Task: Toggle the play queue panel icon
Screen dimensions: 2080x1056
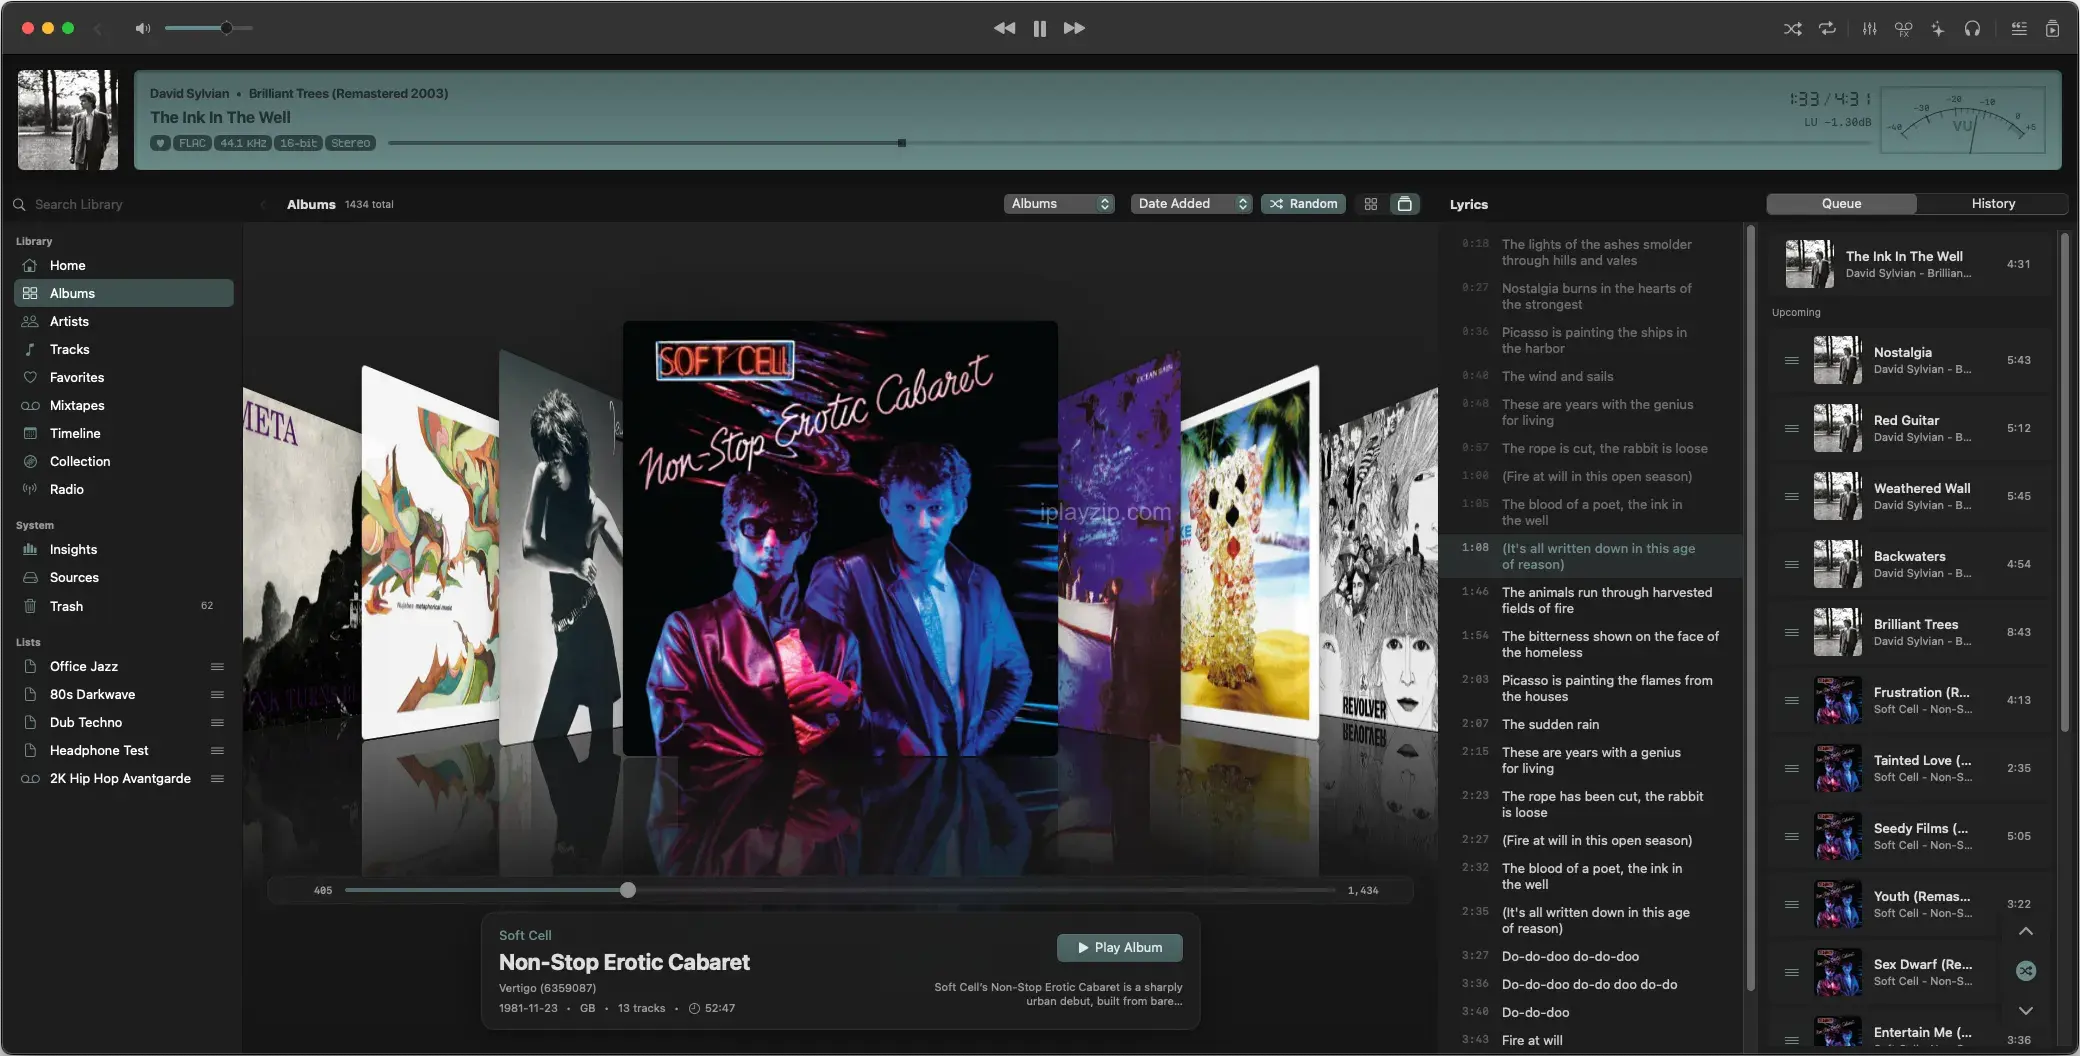Action: tap(2053, 29)
